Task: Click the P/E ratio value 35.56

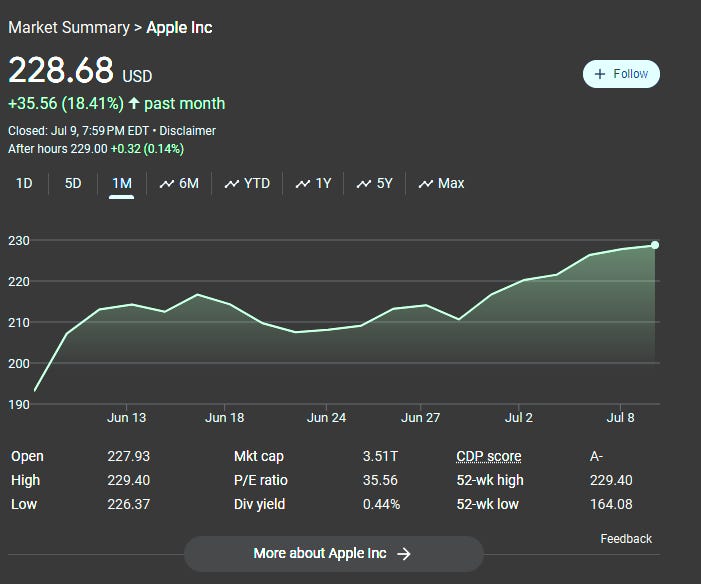Action: tap(380, 480)
